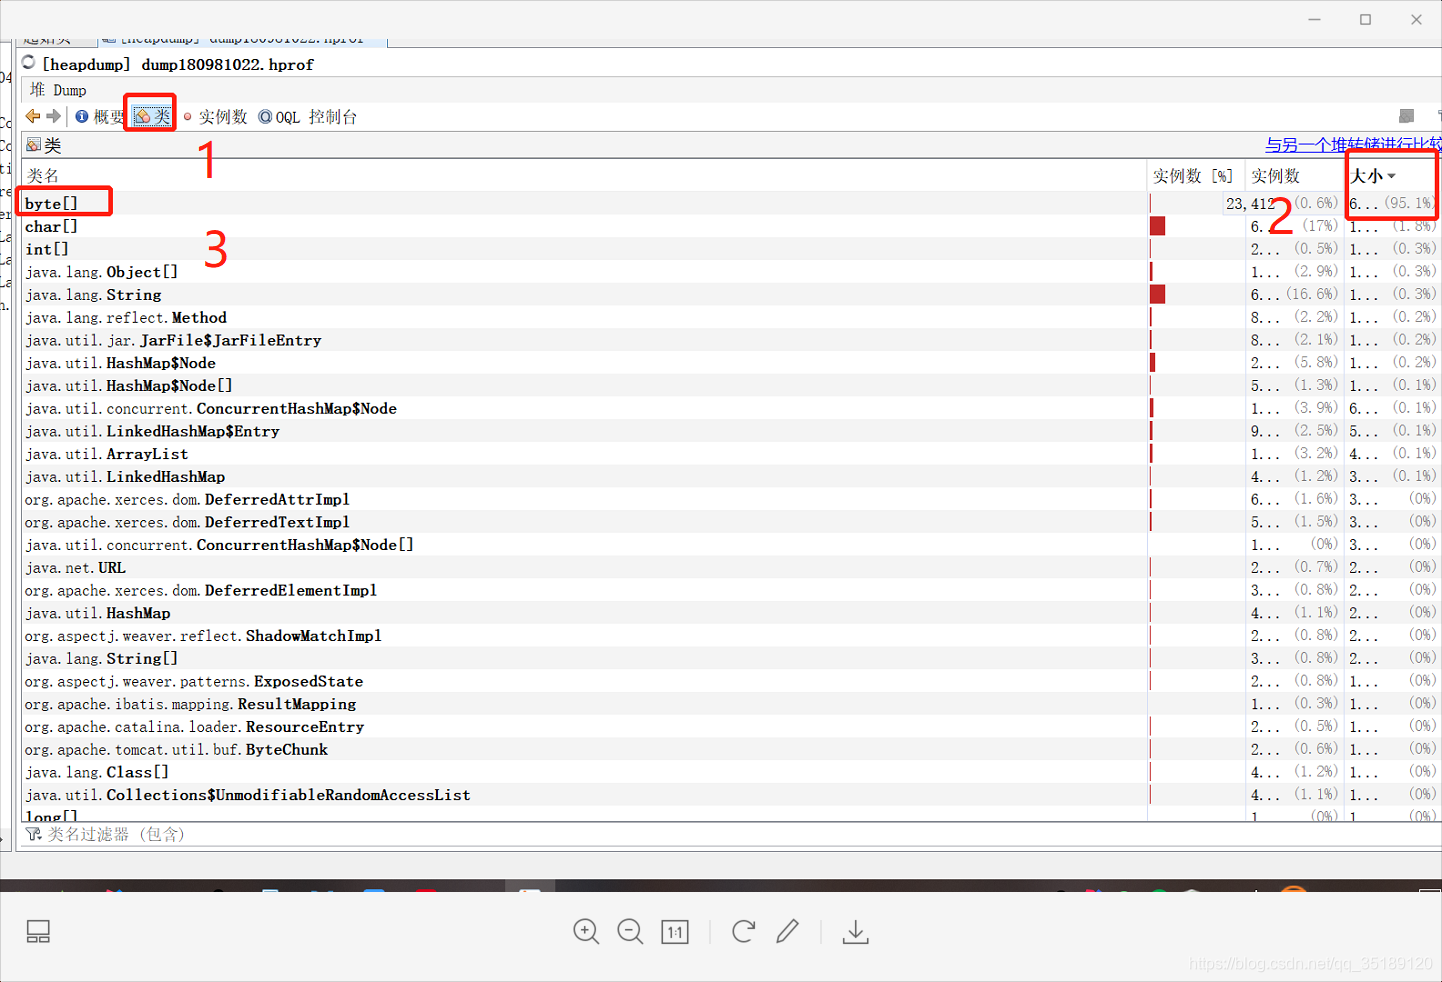
Task: Select java.util.ArrayList row
Action: (x=730, y=454)
